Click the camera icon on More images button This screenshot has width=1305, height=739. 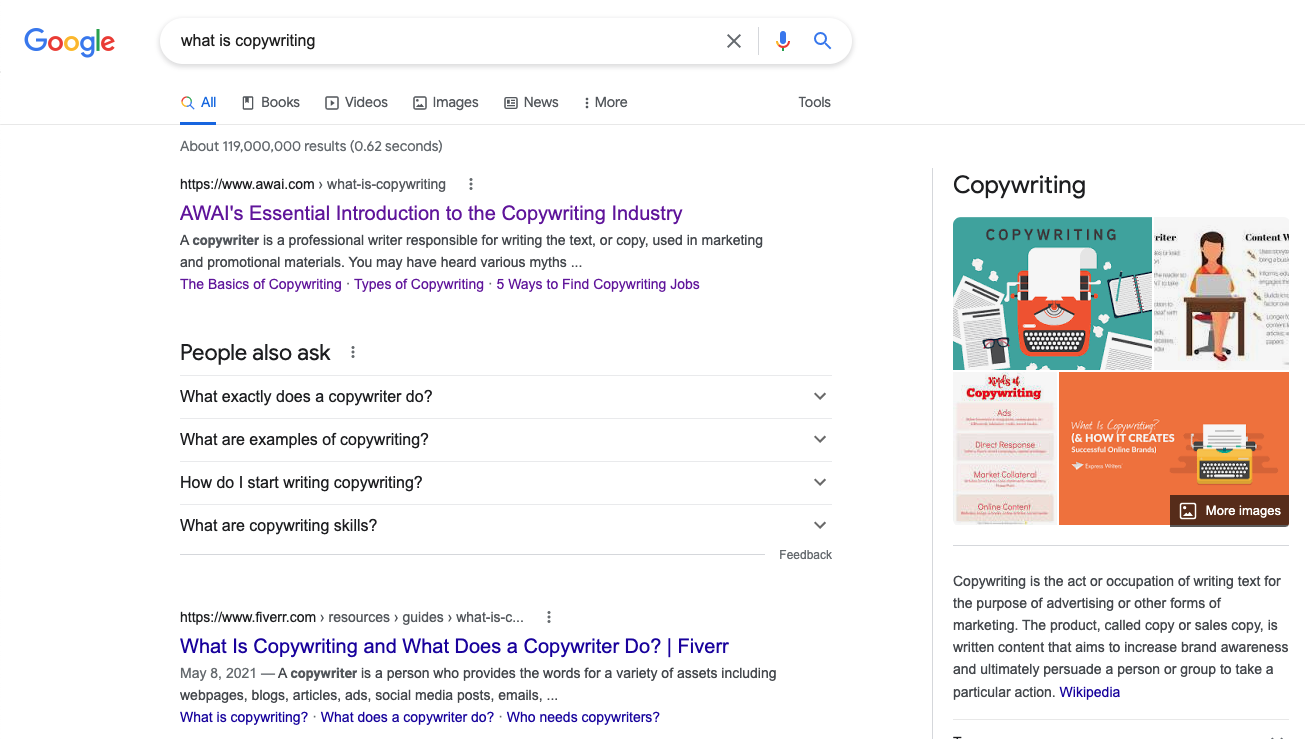(1187, 510)
